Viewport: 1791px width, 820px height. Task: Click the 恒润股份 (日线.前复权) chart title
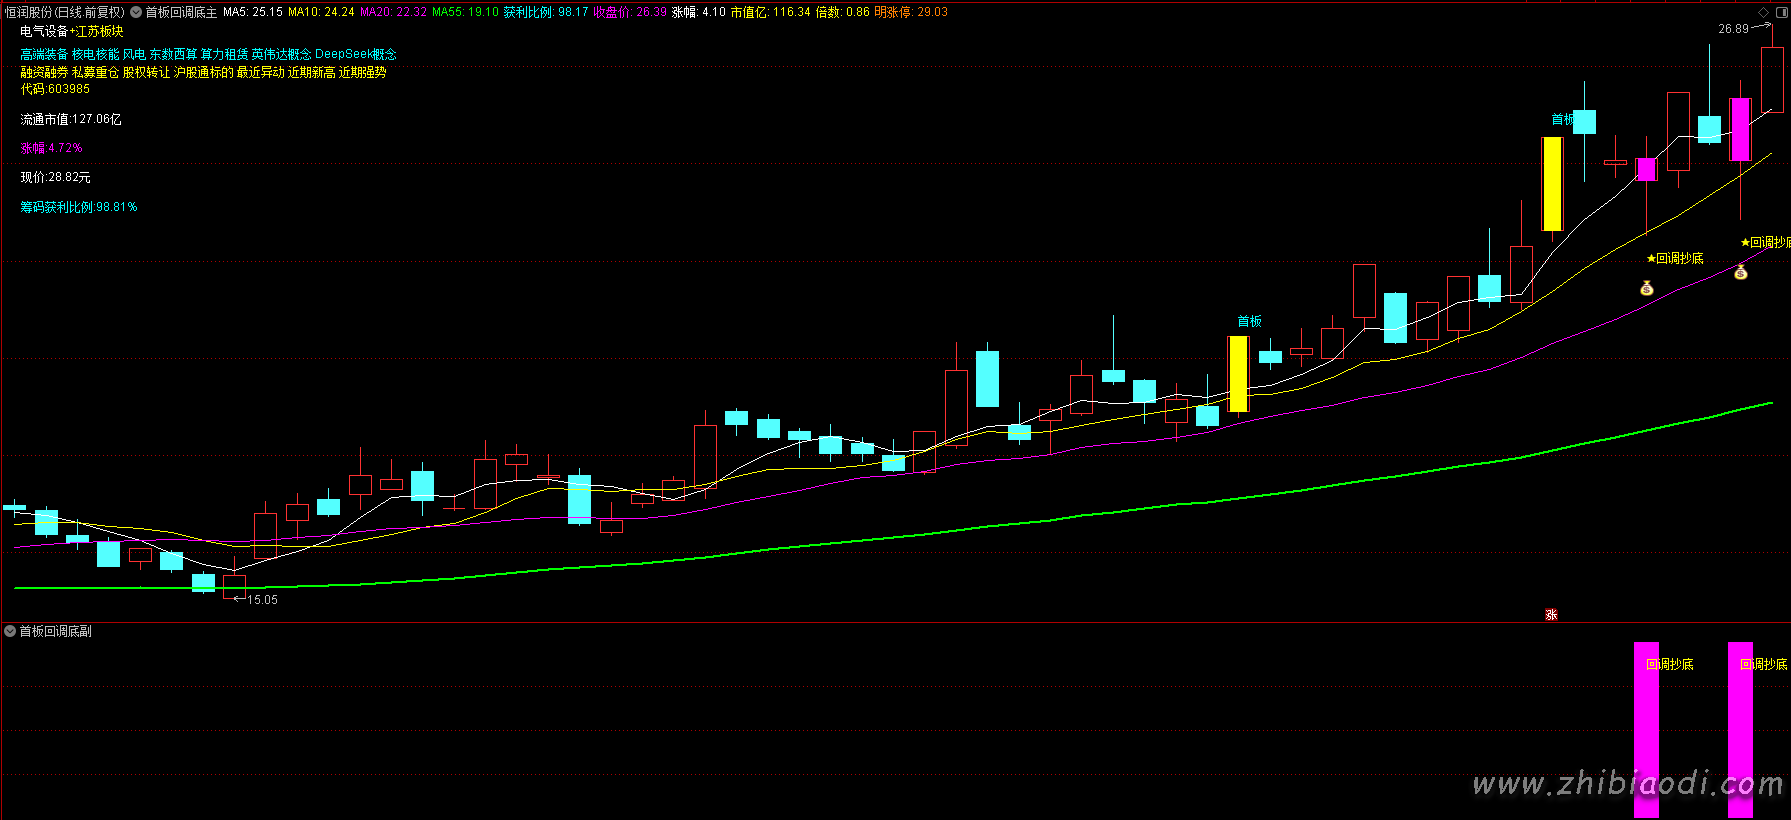(x=65, y=12)
